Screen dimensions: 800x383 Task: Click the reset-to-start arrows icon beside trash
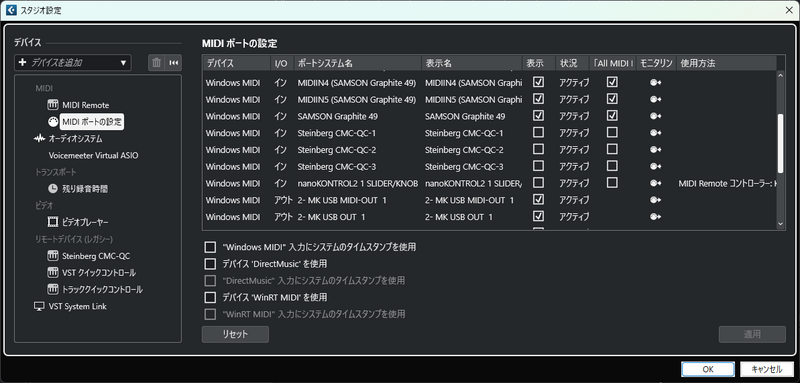173,63
